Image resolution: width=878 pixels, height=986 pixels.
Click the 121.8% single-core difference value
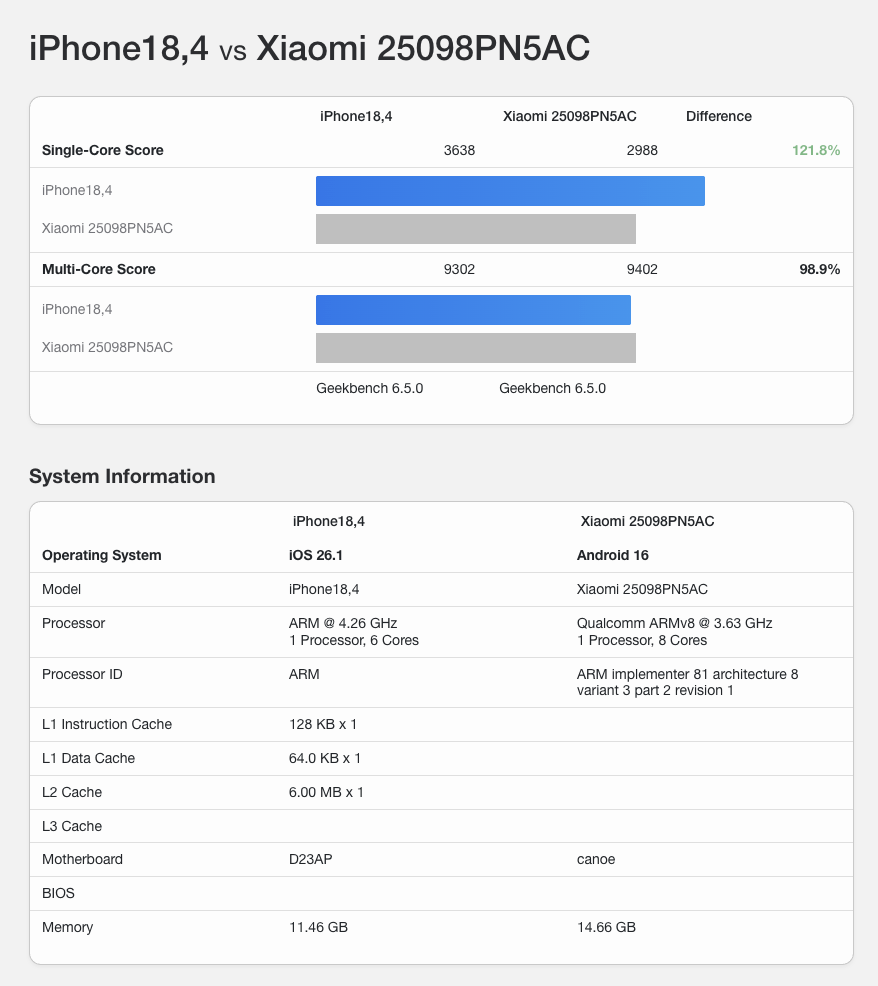coord(815,150)
